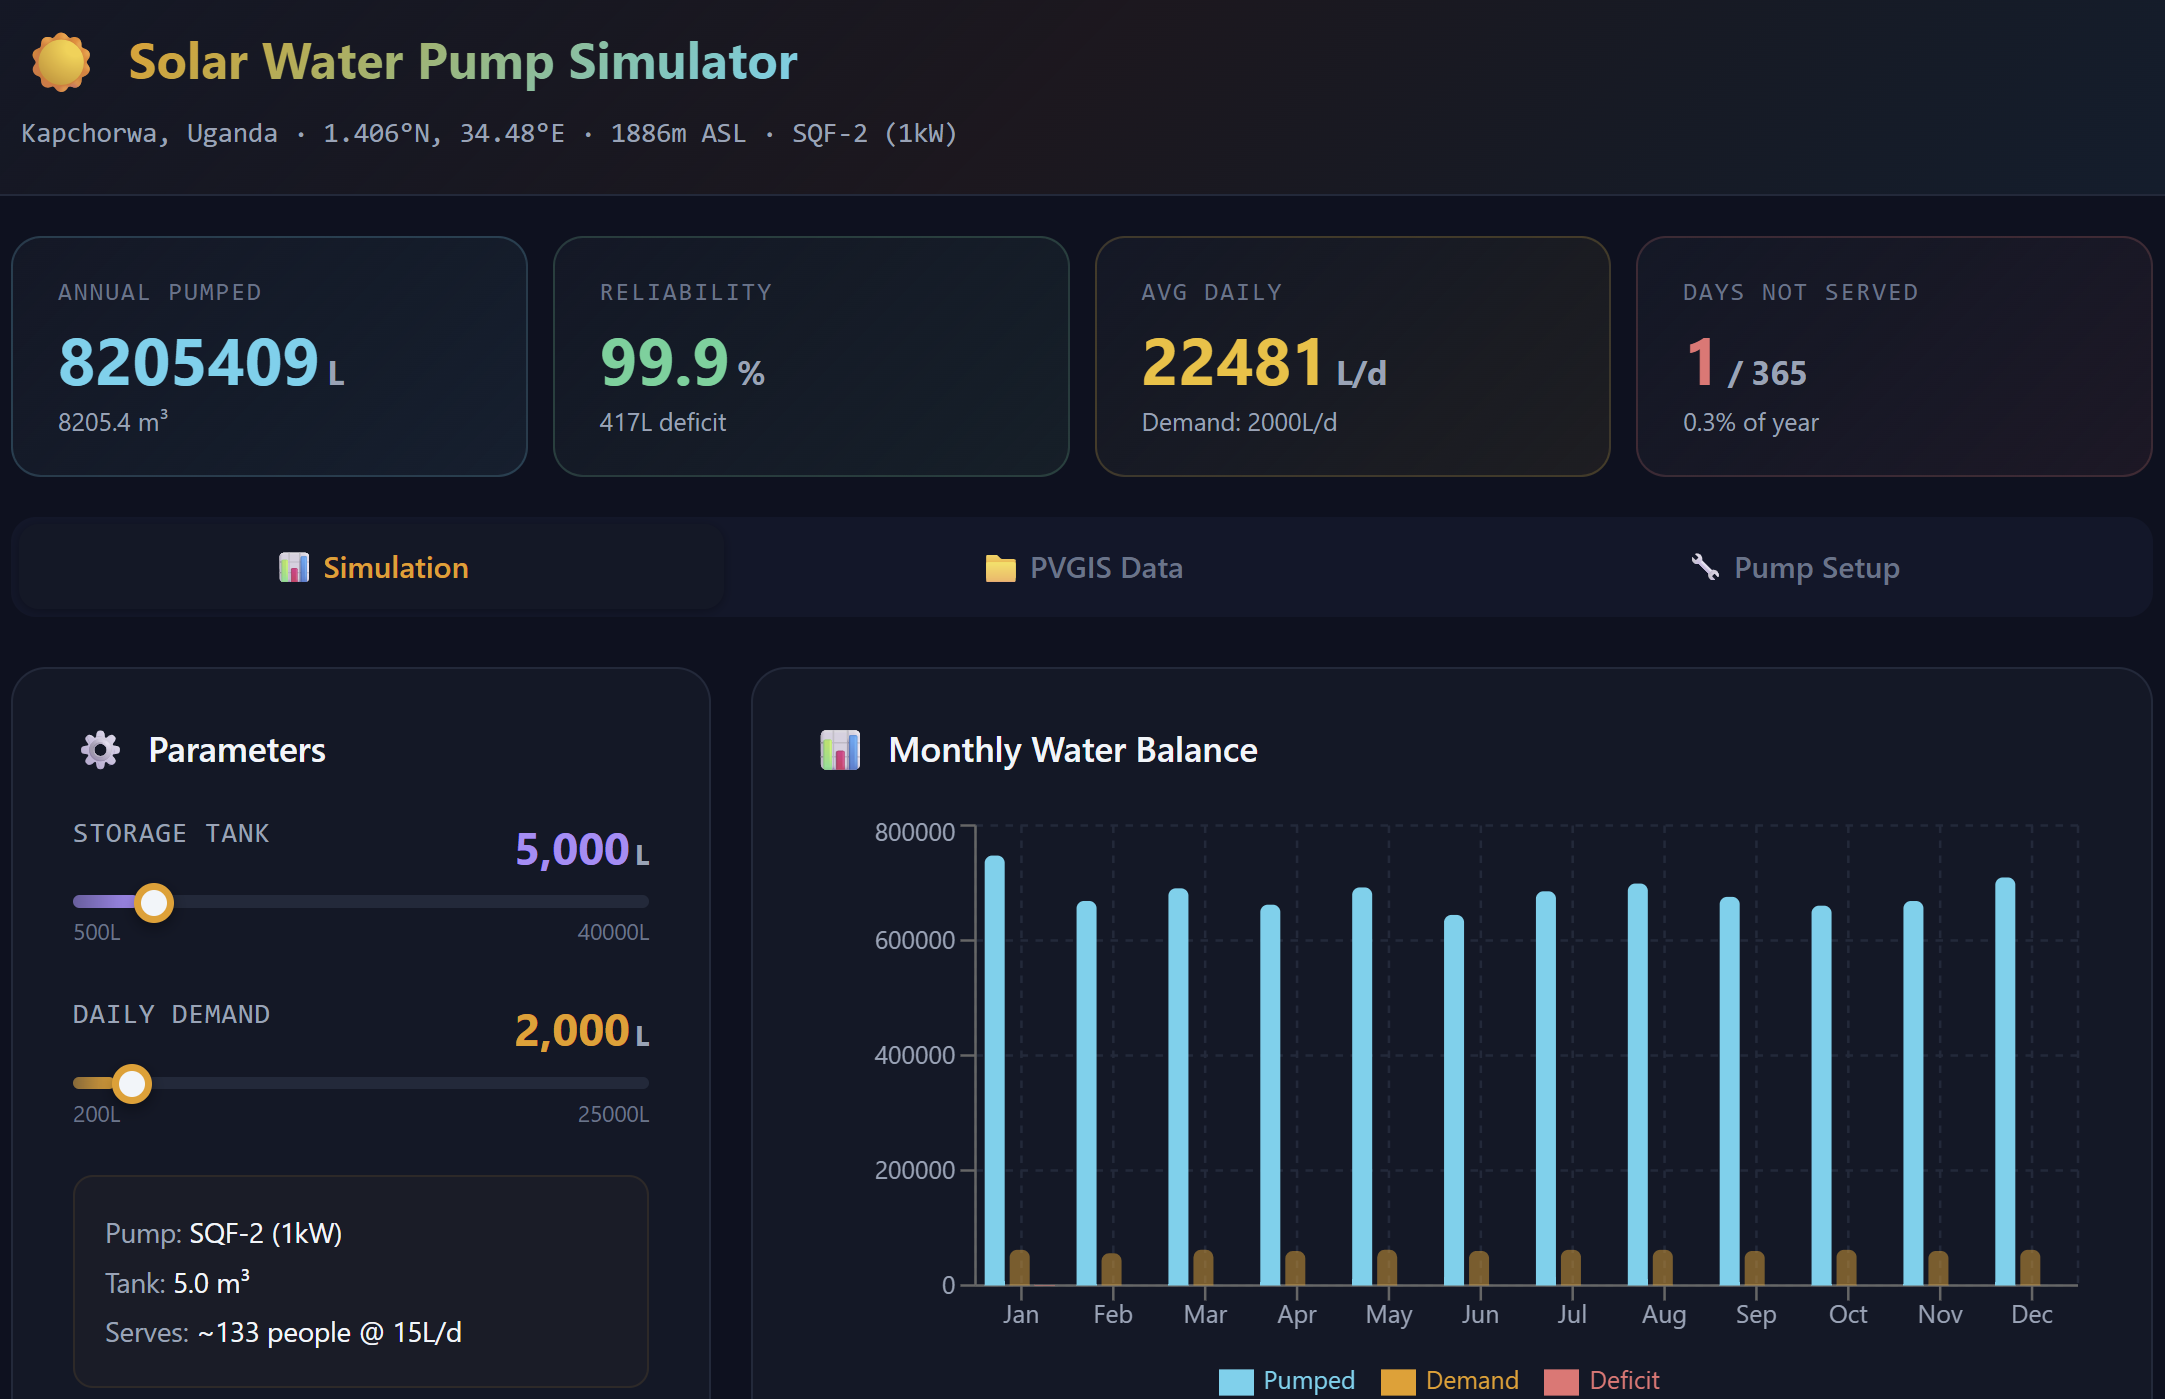Click the gear icon in the Parameters panel
The height and width of the screenshot is (1399, 2165).
click(100, 749)
